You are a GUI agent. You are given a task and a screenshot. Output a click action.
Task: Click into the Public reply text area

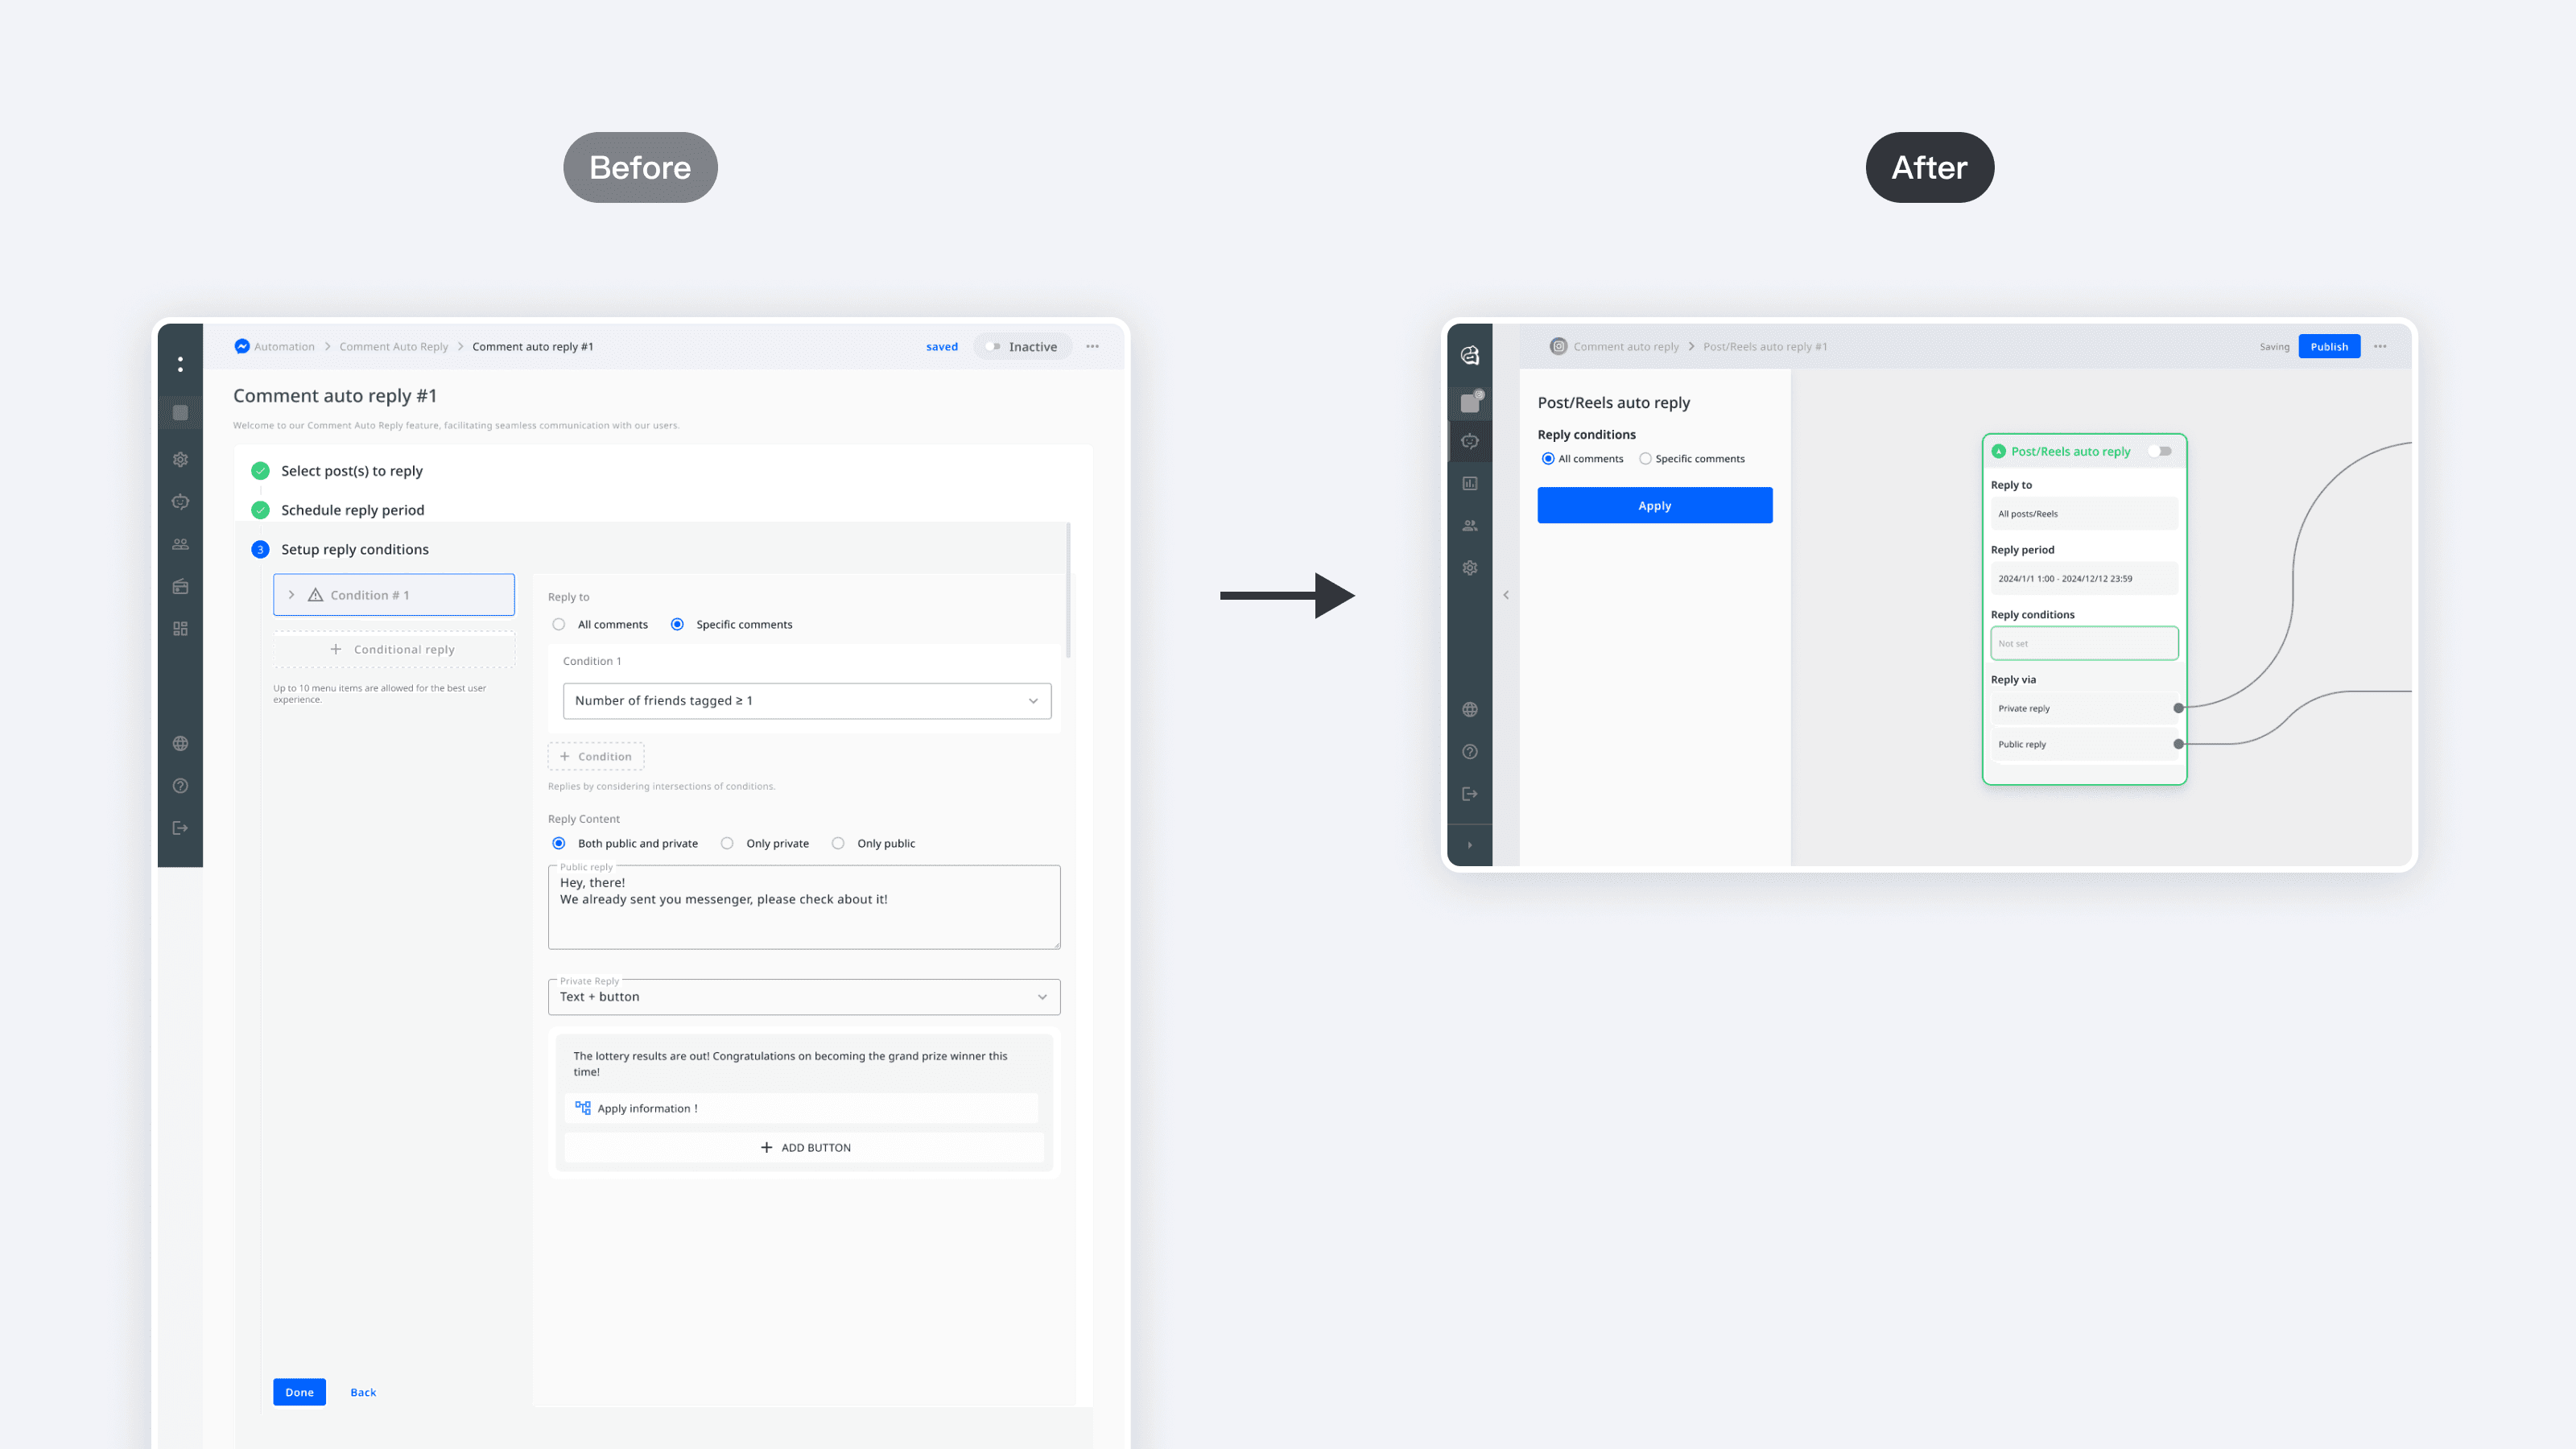804,907
